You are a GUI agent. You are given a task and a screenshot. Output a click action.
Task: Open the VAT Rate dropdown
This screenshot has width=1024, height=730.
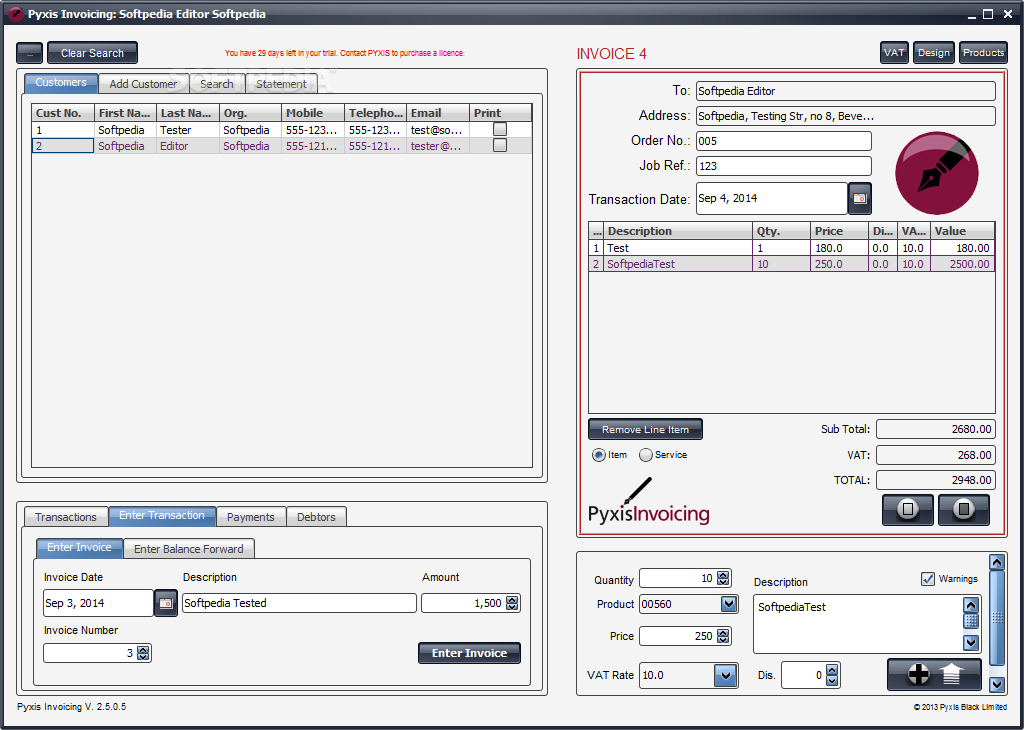[x=725, y=675]
